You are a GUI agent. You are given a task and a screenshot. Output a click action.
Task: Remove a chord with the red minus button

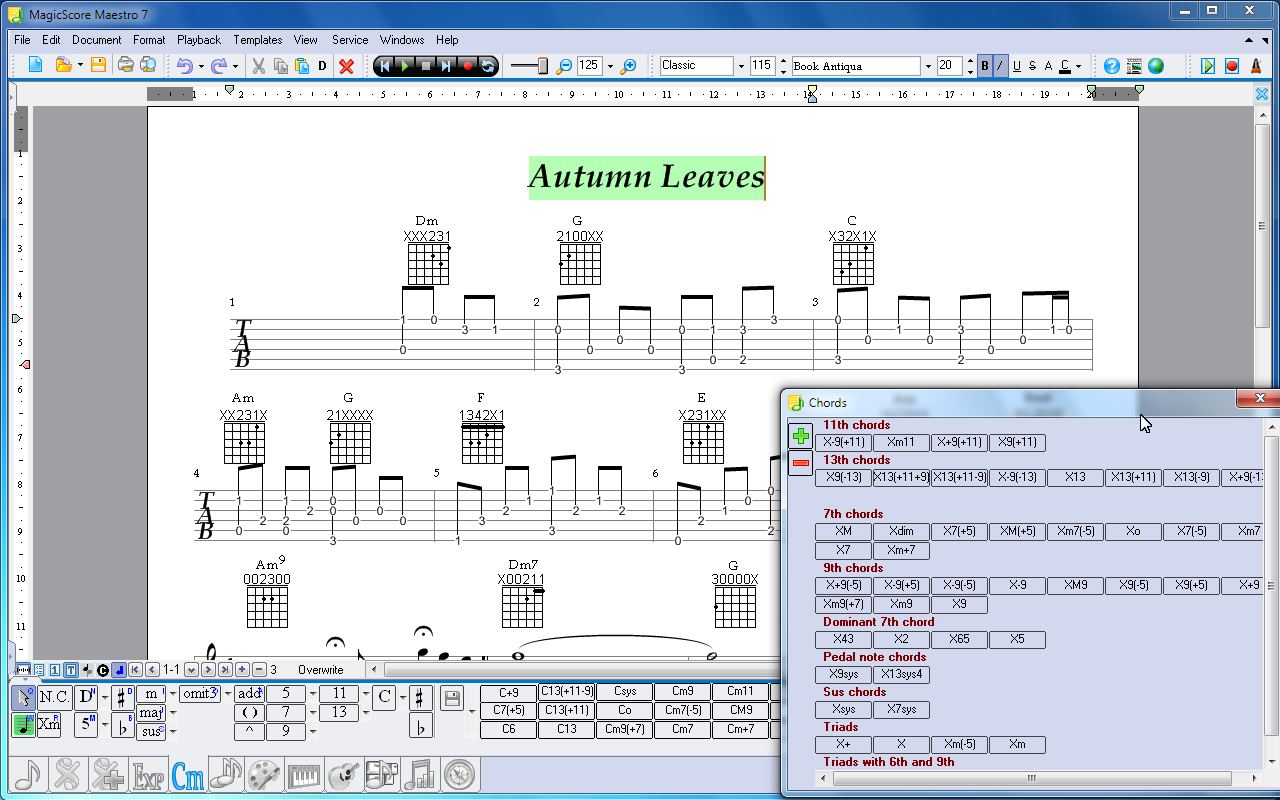coord(801,462)
